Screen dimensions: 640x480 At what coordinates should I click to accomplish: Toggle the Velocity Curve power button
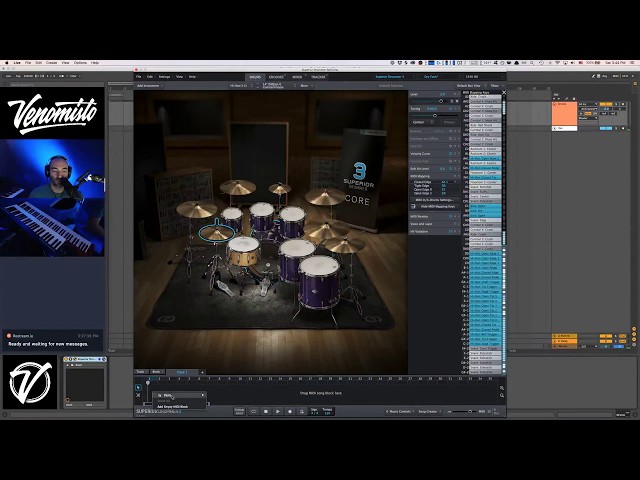click(x=450, y=153)
